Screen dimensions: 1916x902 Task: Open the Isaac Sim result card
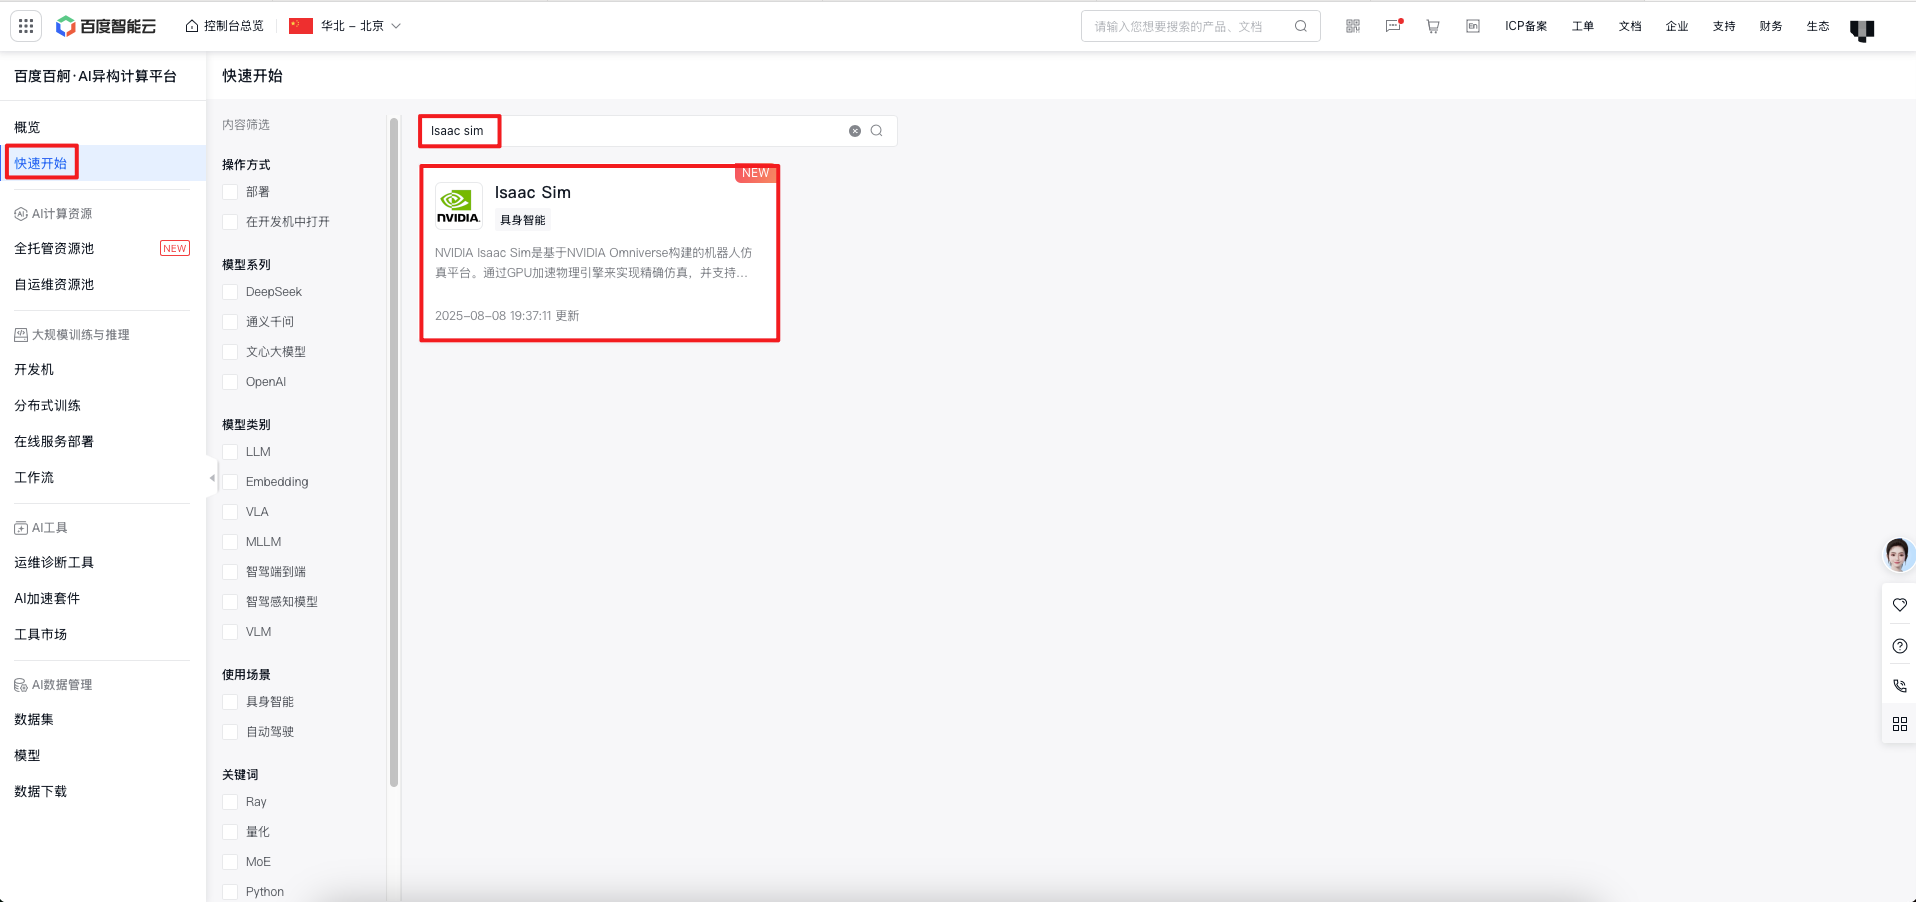click(x=599, y=254)
